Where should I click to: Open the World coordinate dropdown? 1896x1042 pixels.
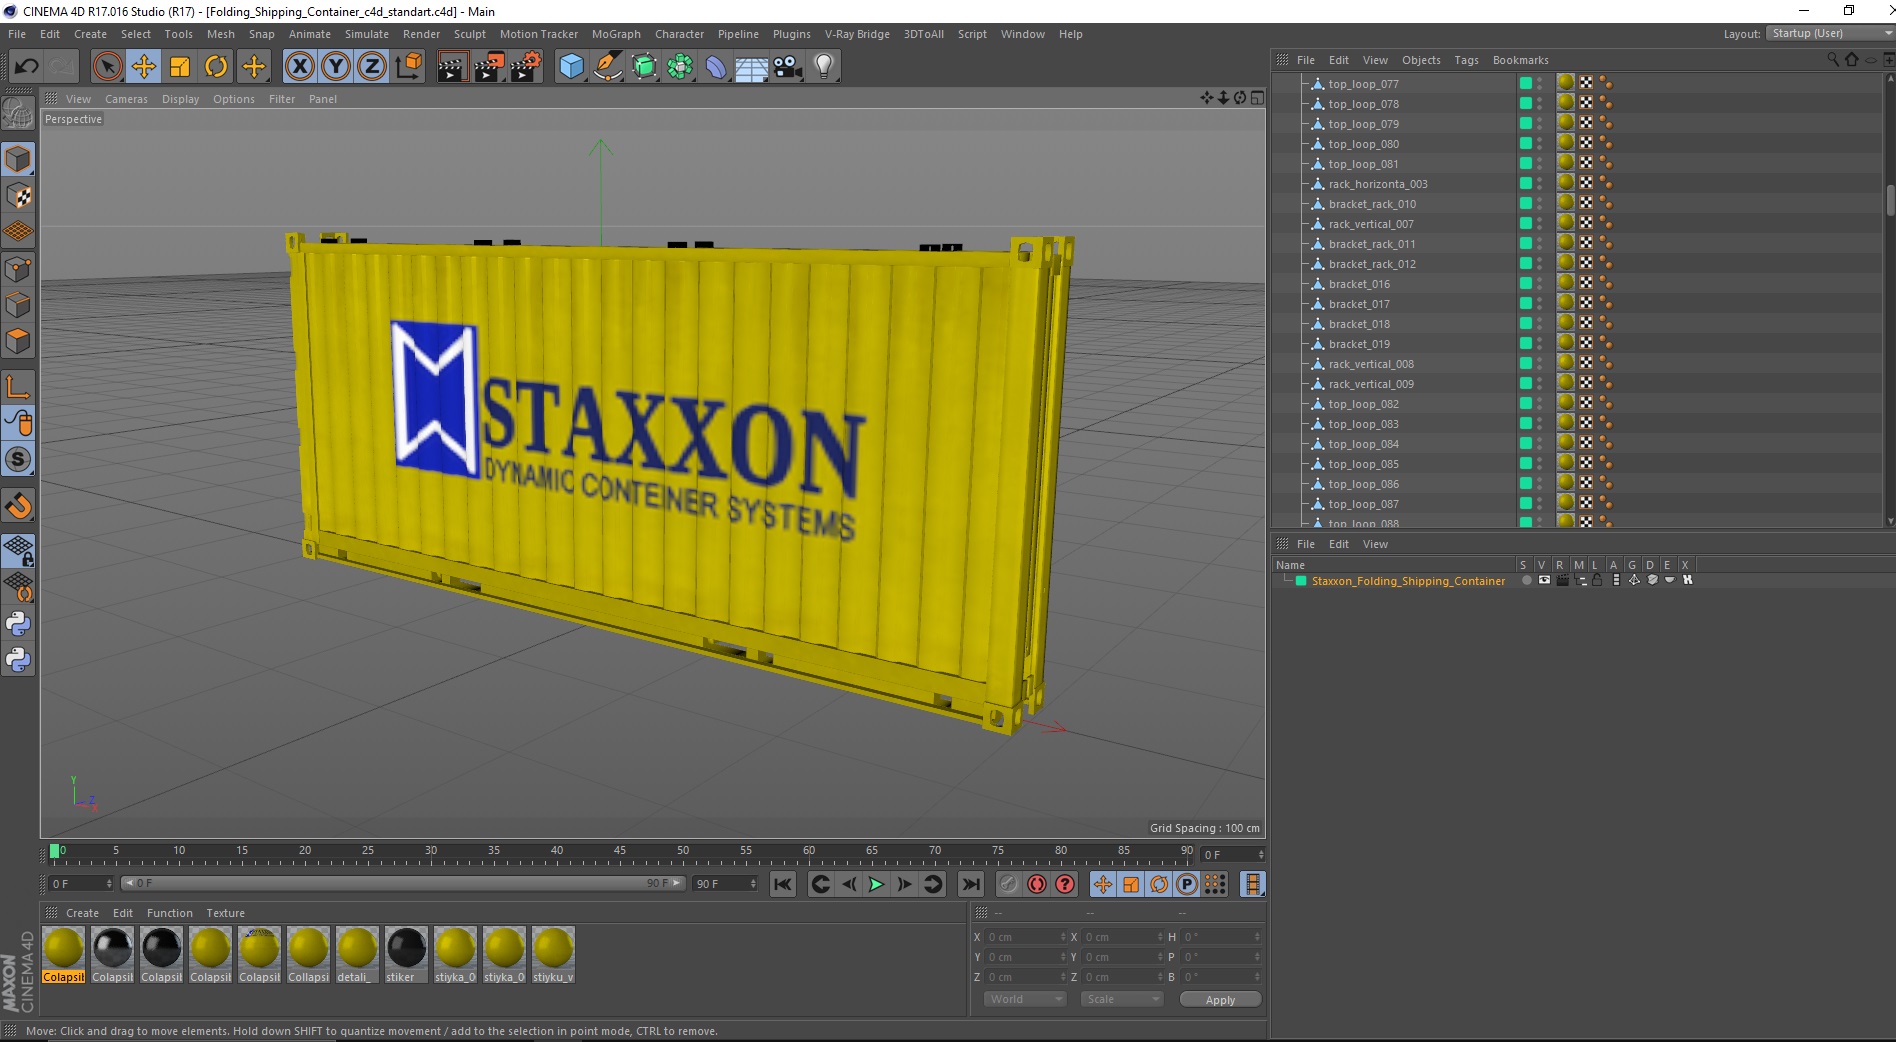[1025, 999]
